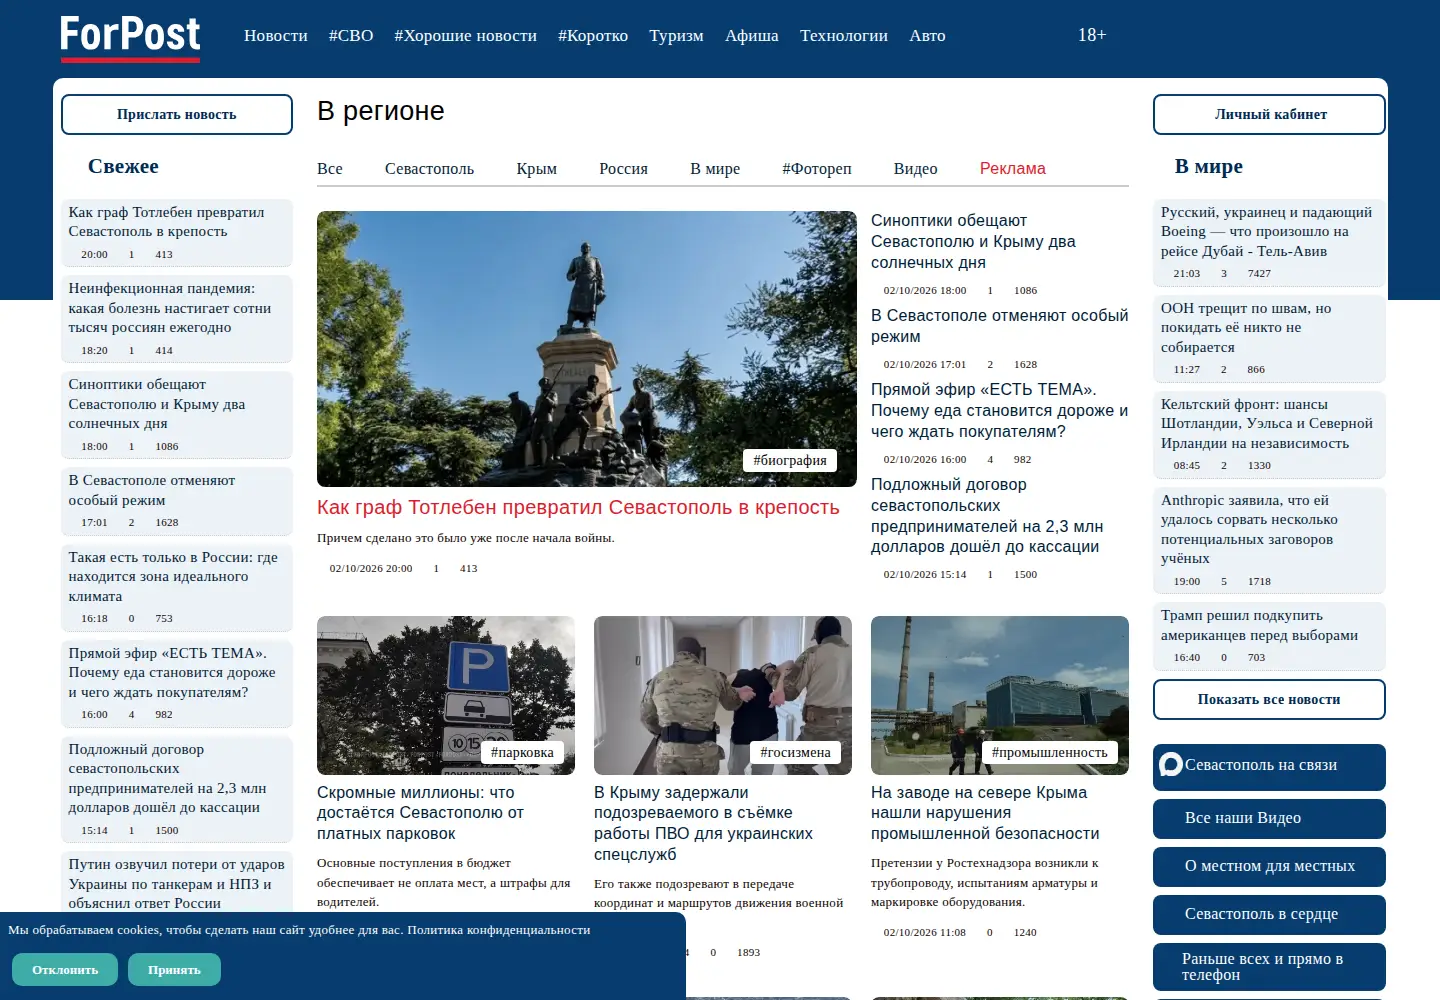Open На заводе на севере Крыма headline
This screenshot has height=1000, width=1440.
click(985, 813)
